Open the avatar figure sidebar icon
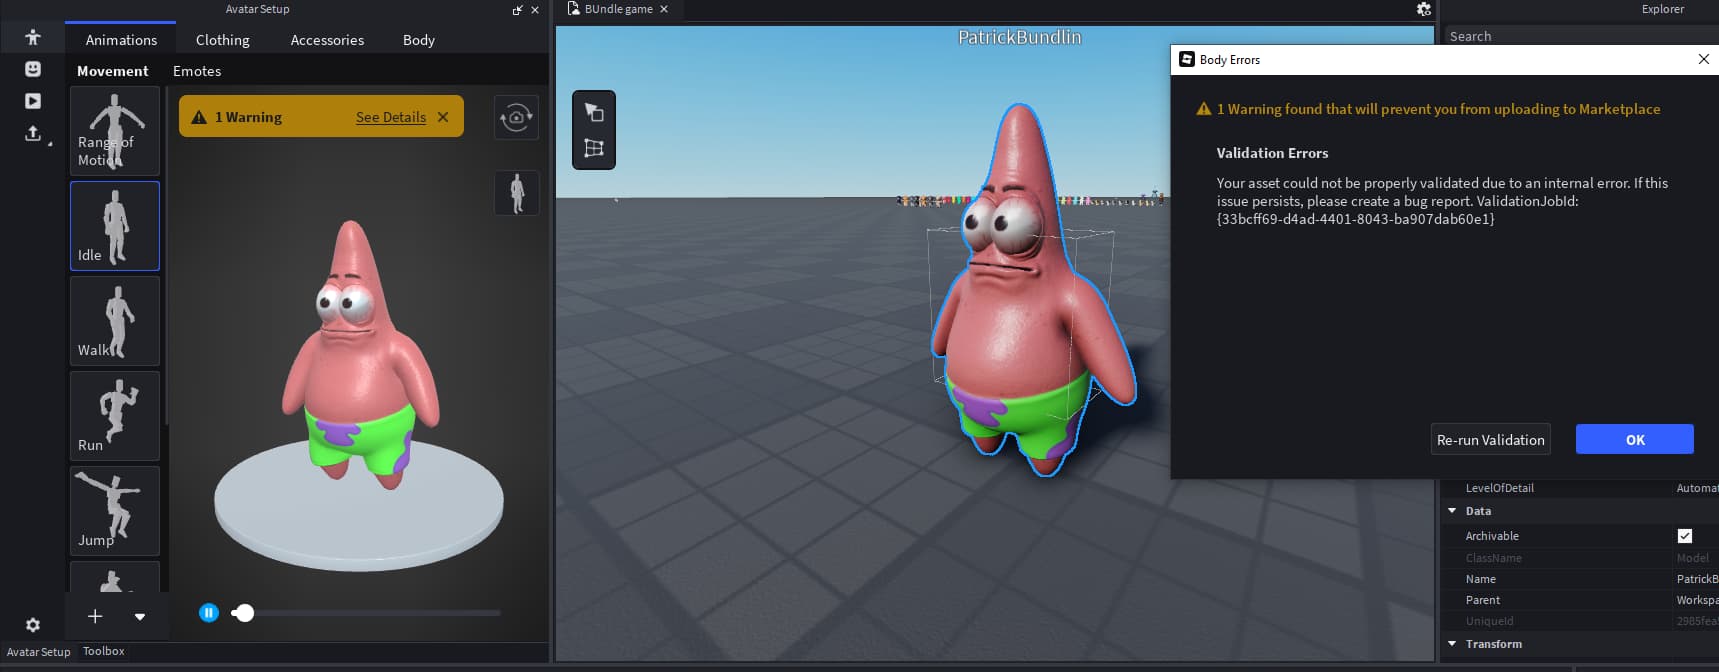This screenshot has width=1719, height=672. [x=33, y=37]
